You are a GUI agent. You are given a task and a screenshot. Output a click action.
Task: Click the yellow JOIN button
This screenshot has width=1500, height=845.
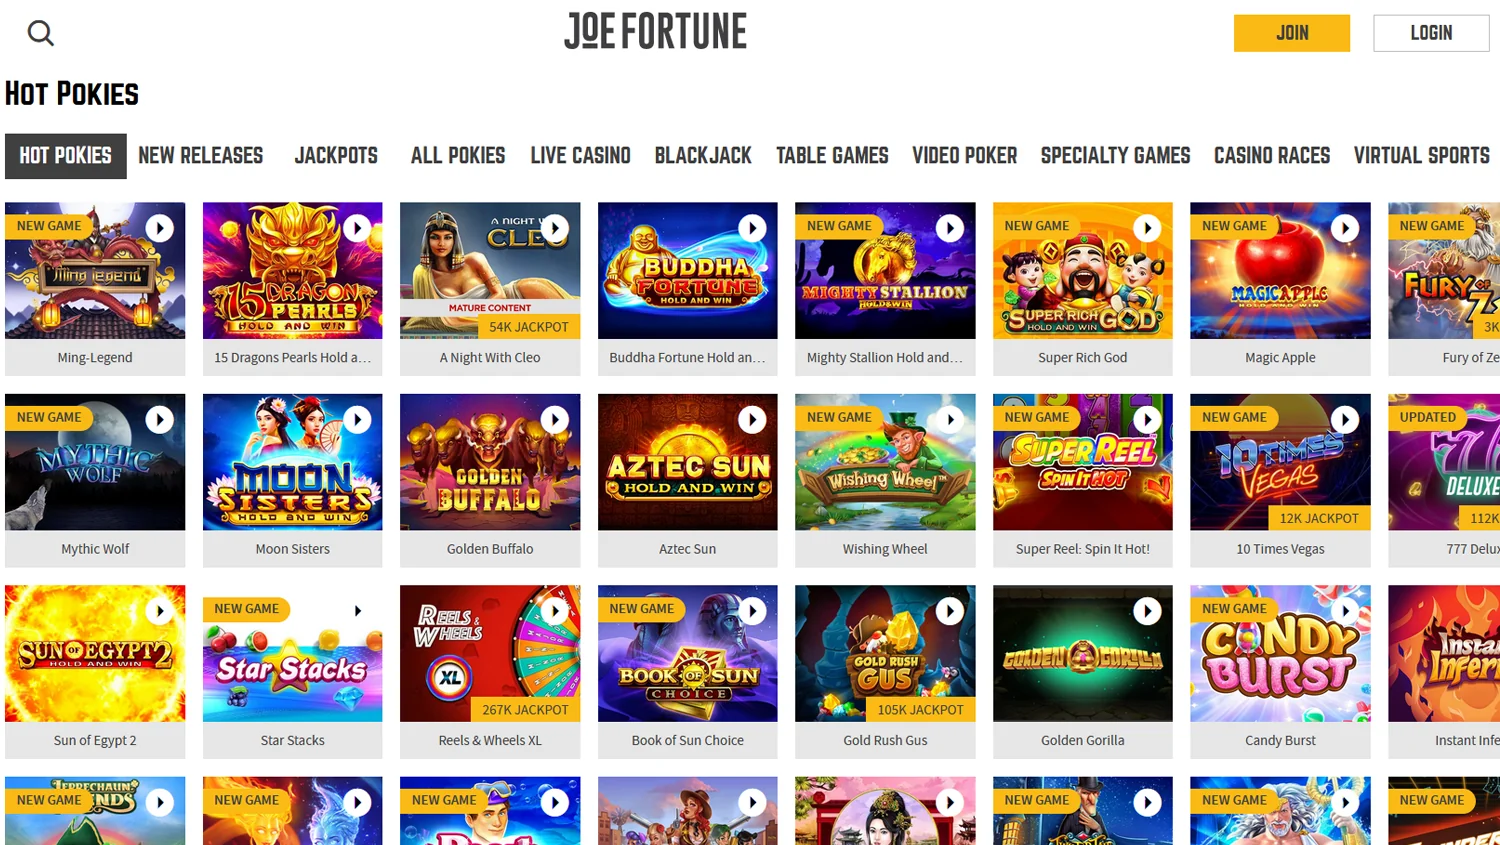click(x=1292, y=33)
